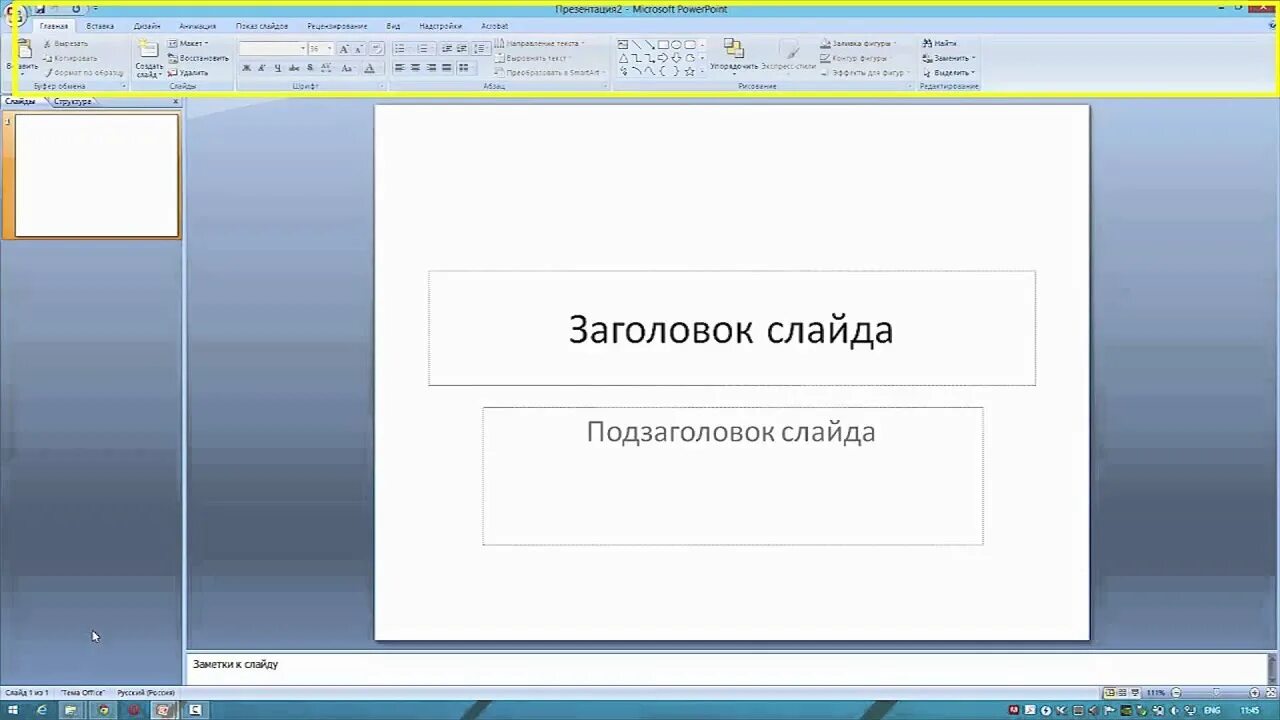1280x720 pixels.
Task: Open the Показ слайдов ribbon tab
Action: (x=262, y=26)
